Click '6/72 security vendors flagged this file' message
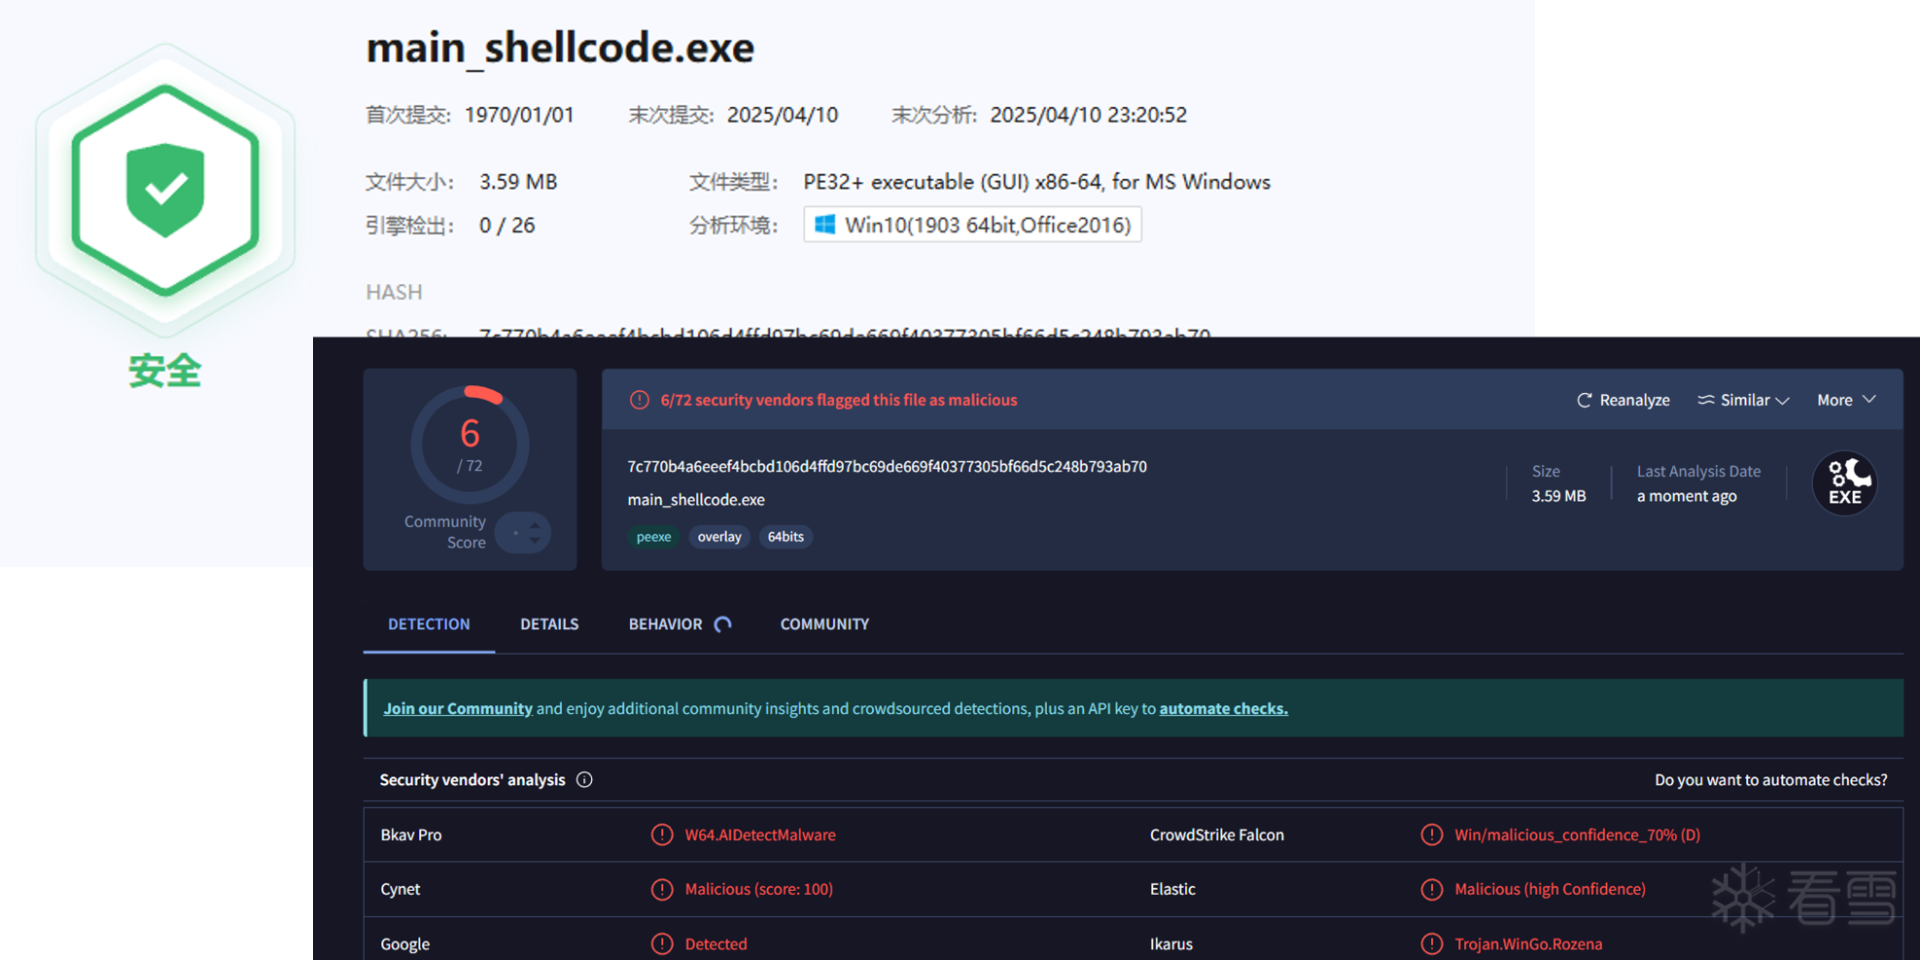Viewport: 1920px width, 960px height. point(839,400)
